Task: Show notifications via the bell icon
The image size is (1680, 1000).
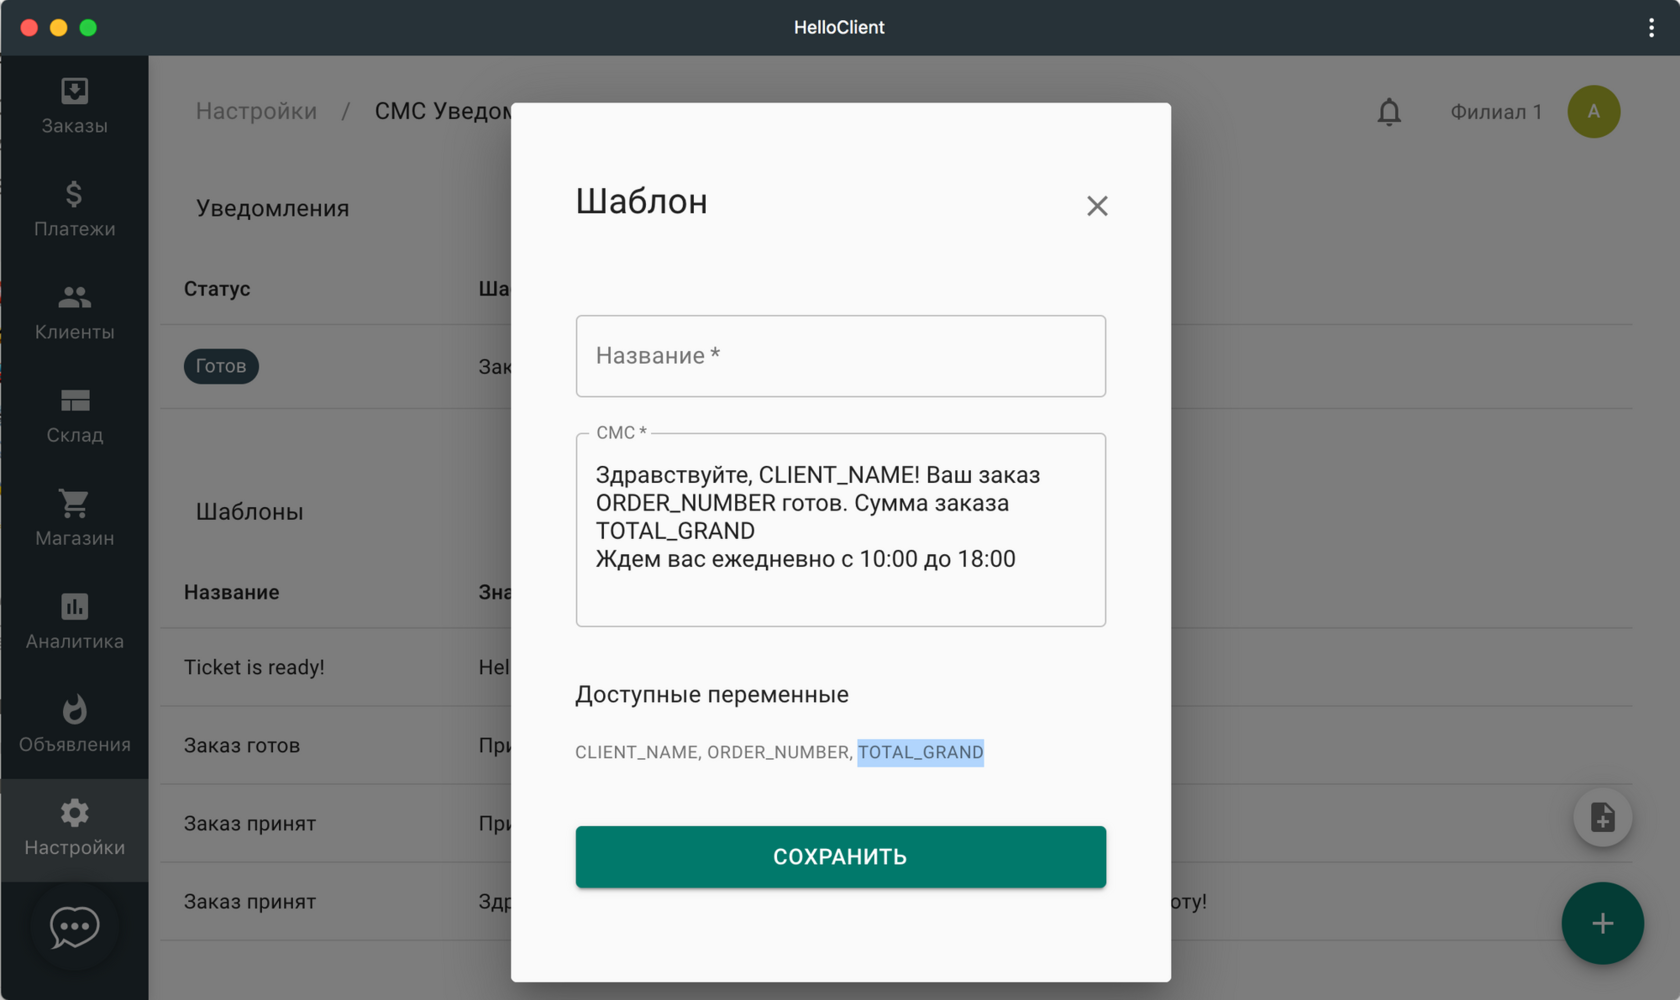Action: [x=1389, y=112]
